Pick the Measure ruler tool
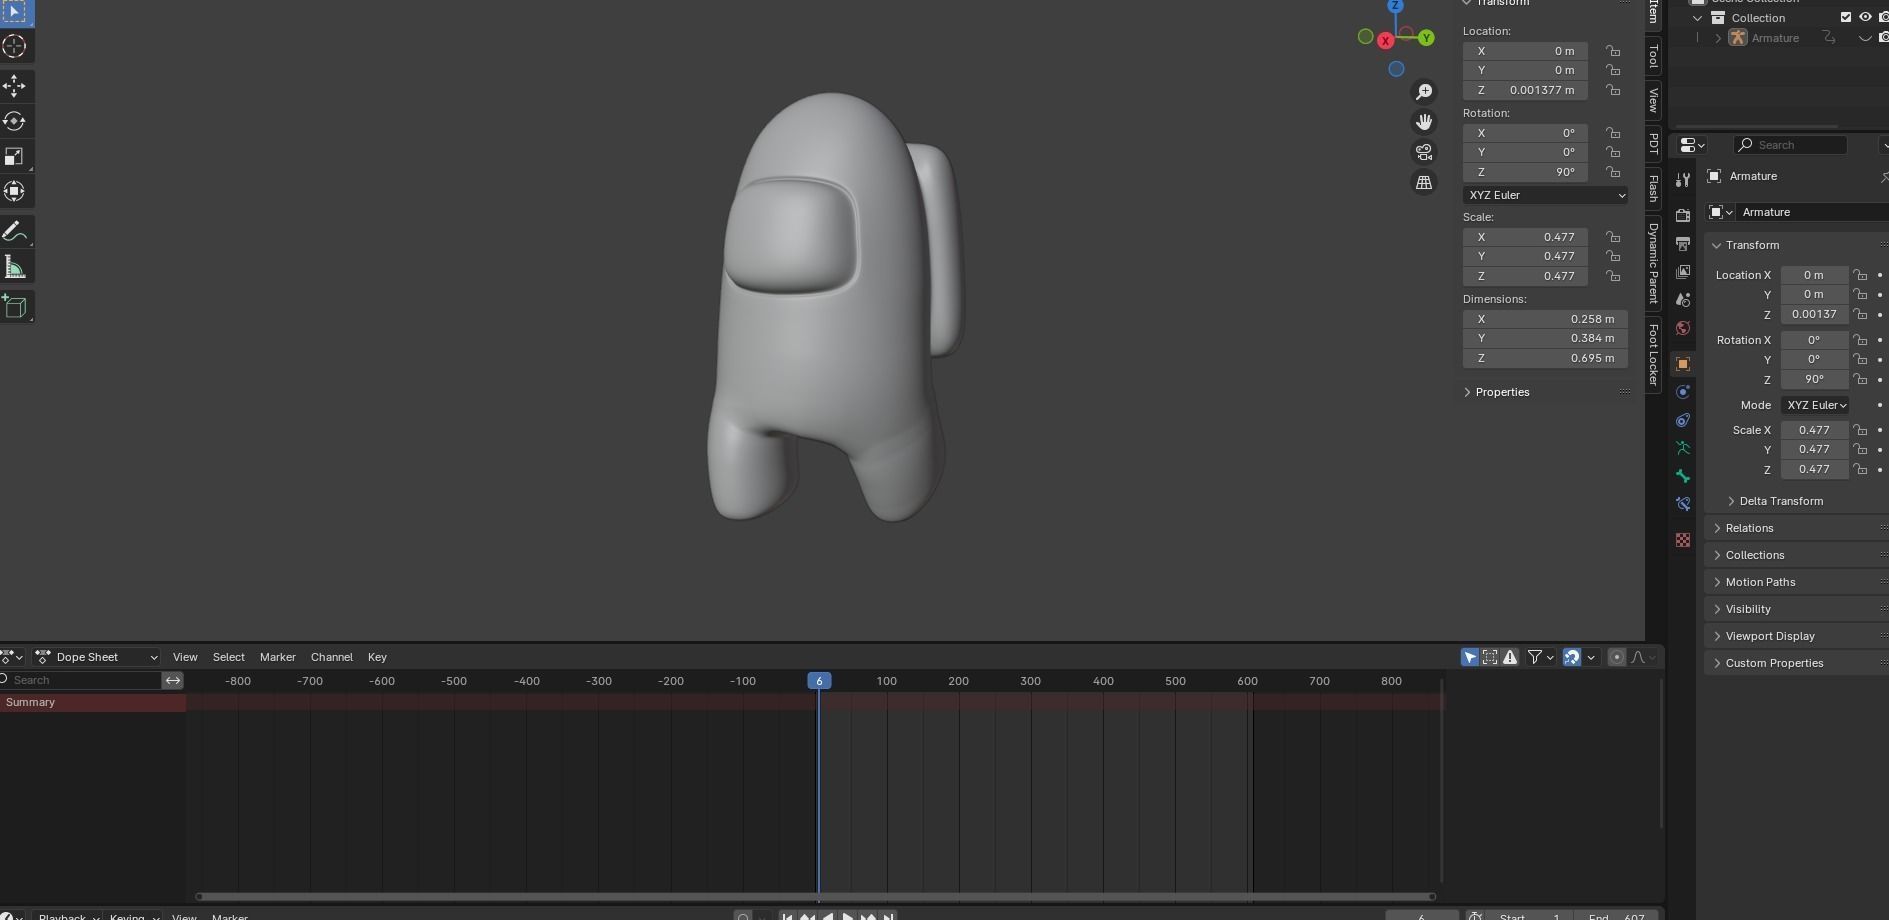This screenshot has width=1889, height=920. pyautogui.click(x=15, y=267)
